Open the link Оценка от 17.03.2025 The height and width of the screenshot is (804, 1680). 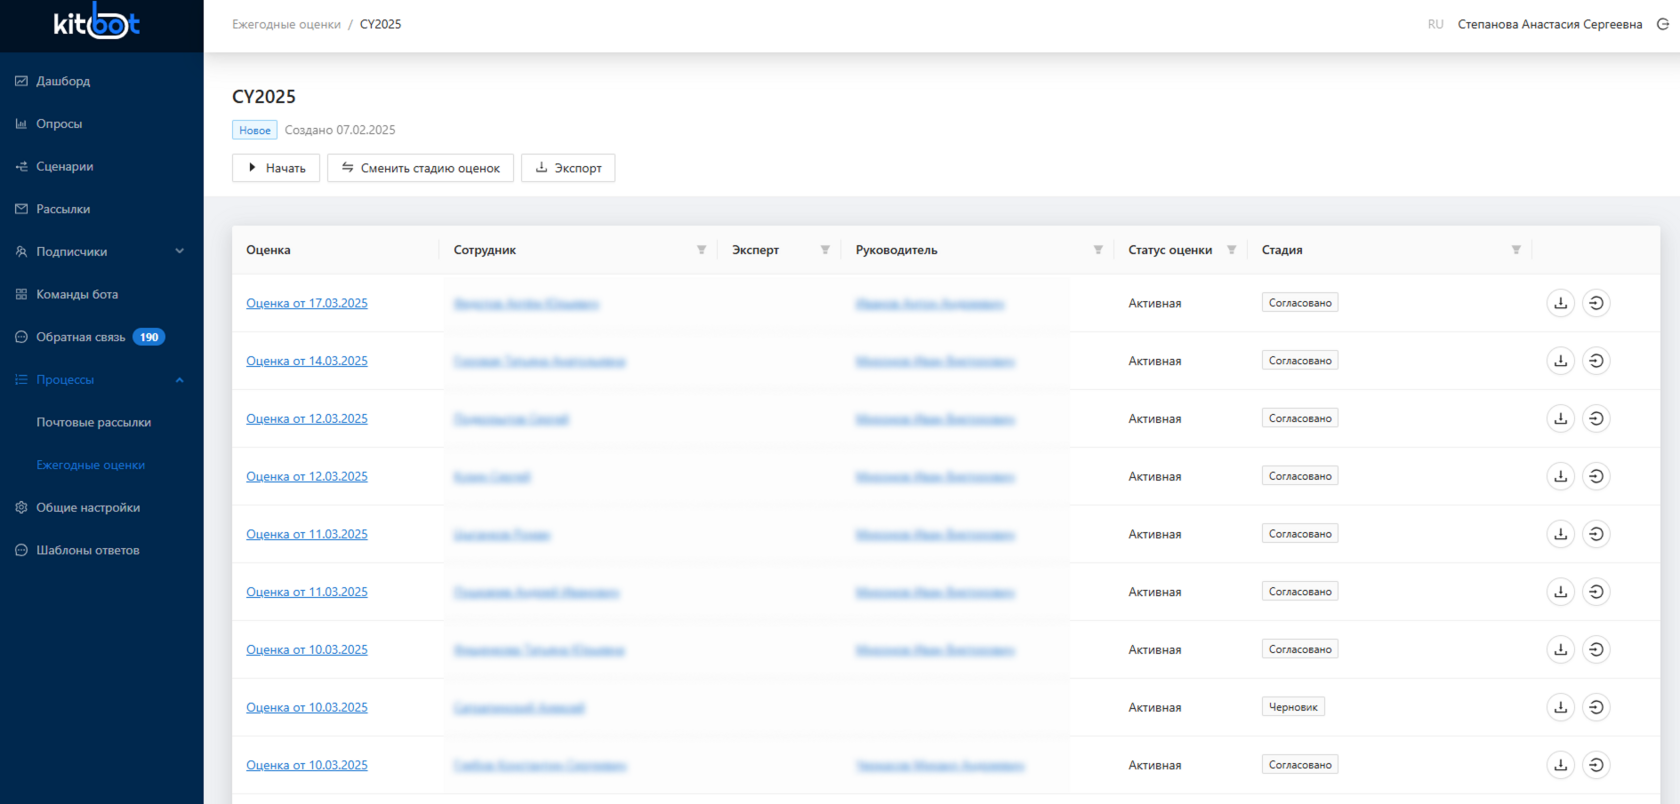pos(307,303)
